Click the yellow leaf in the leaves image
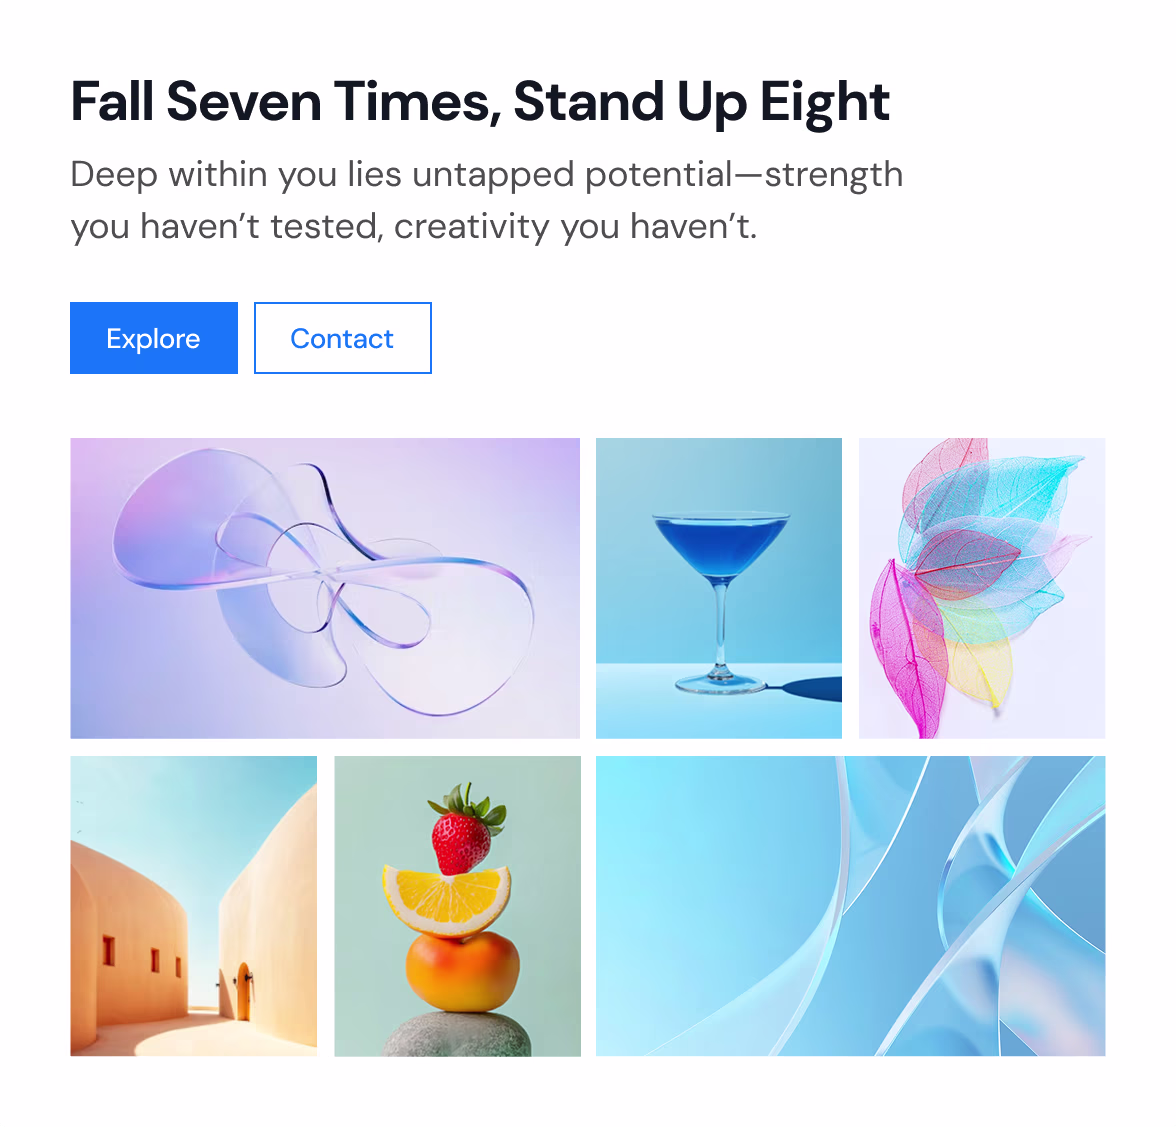This screenshot has width=1176, height=1127. (979, 664)
